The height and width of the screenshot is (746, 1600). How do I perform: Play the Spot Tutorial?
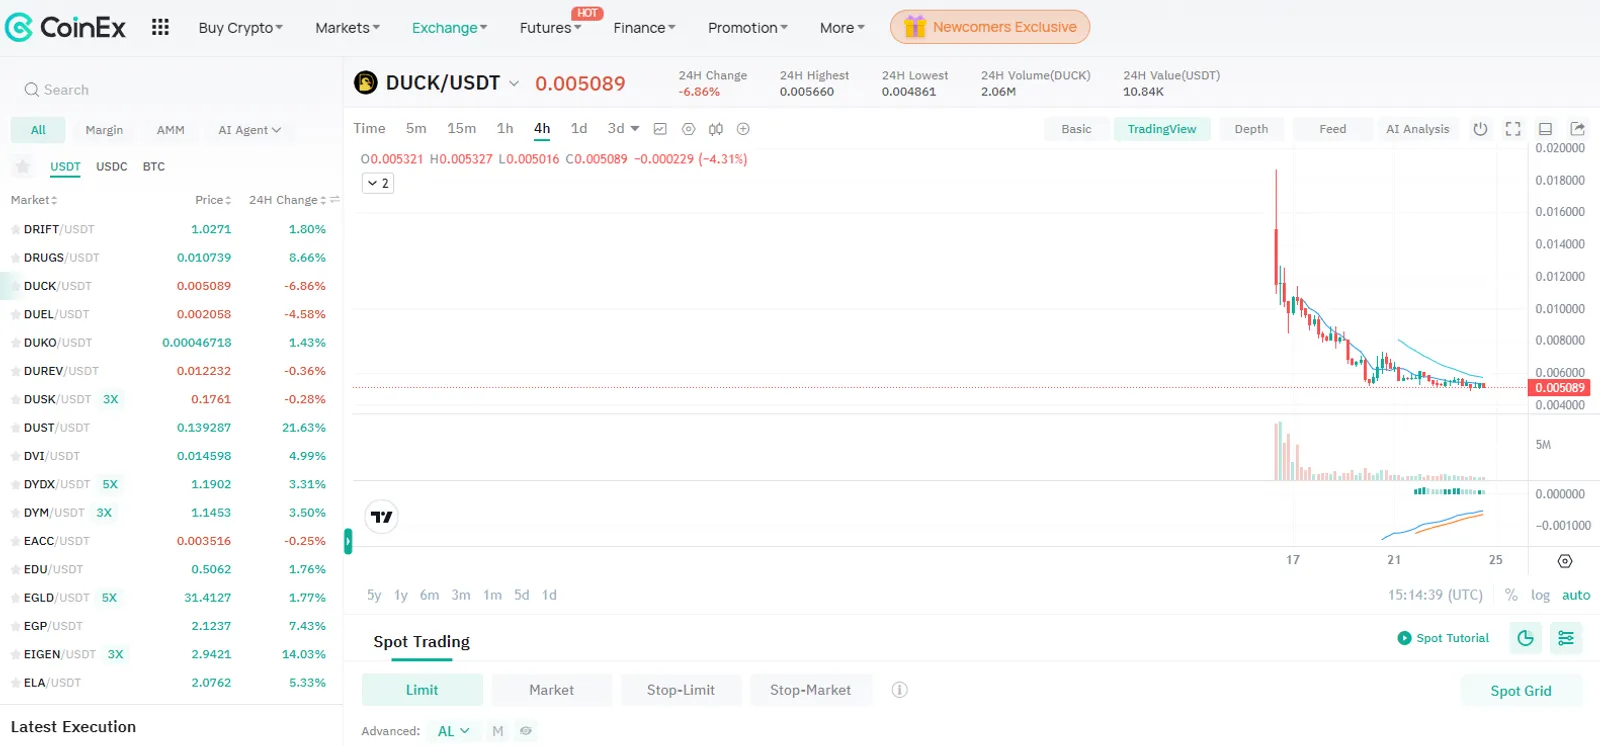point(1443,638)
